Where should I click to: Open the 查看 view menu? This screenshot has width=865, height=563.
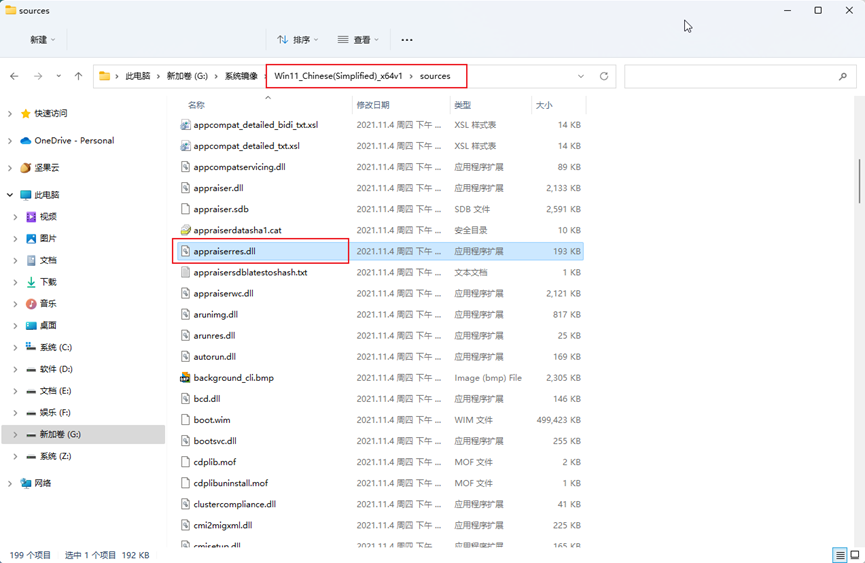tap(359, 40)
